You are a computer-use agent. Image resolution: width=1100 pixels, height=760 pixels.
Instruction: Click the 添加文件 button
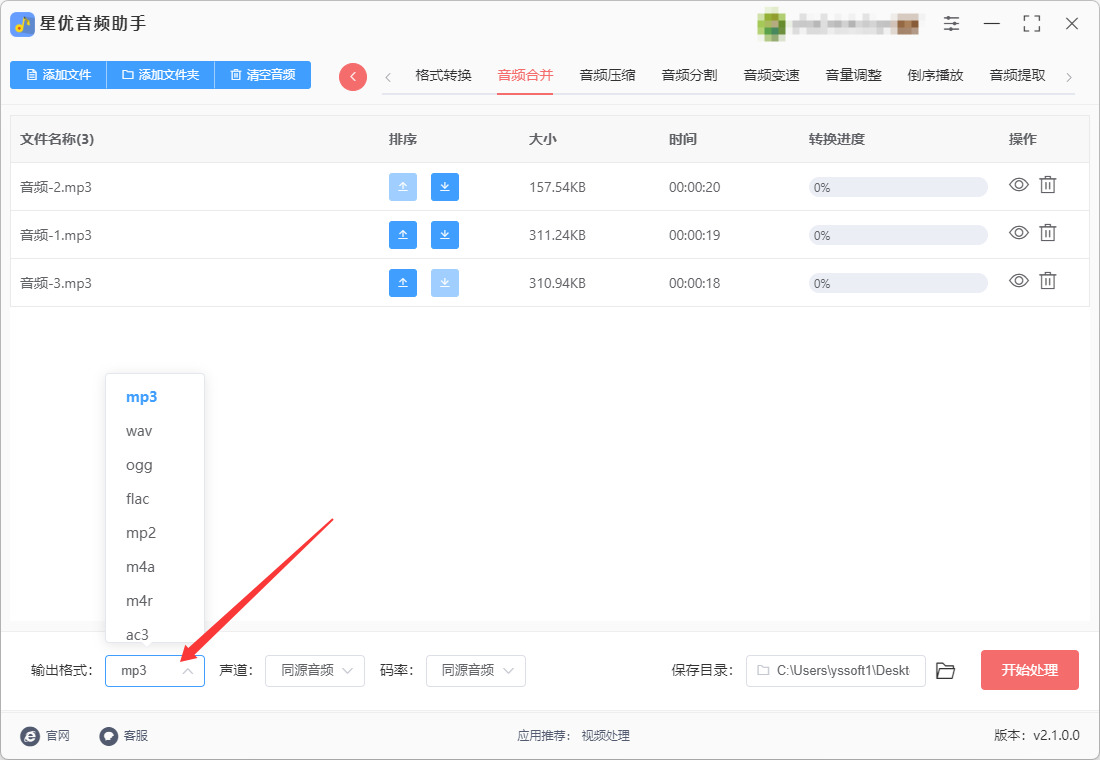tap(58, 75)
